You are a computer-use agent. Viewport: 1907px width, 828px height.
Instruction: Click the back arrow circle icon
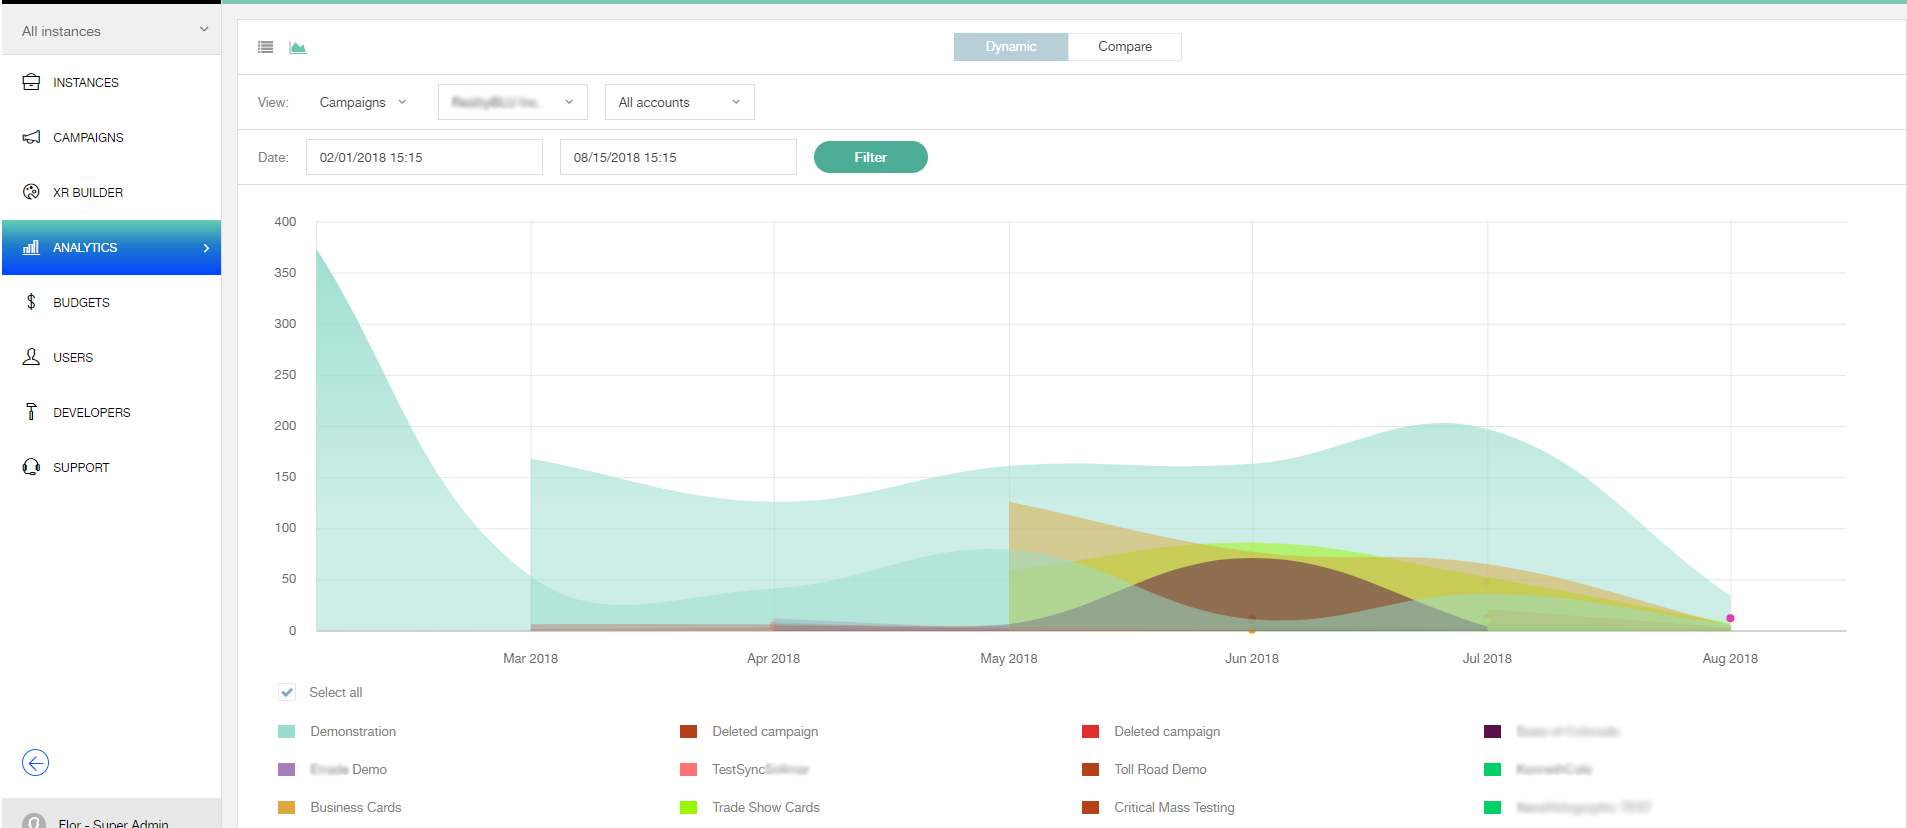pos(35,763)
